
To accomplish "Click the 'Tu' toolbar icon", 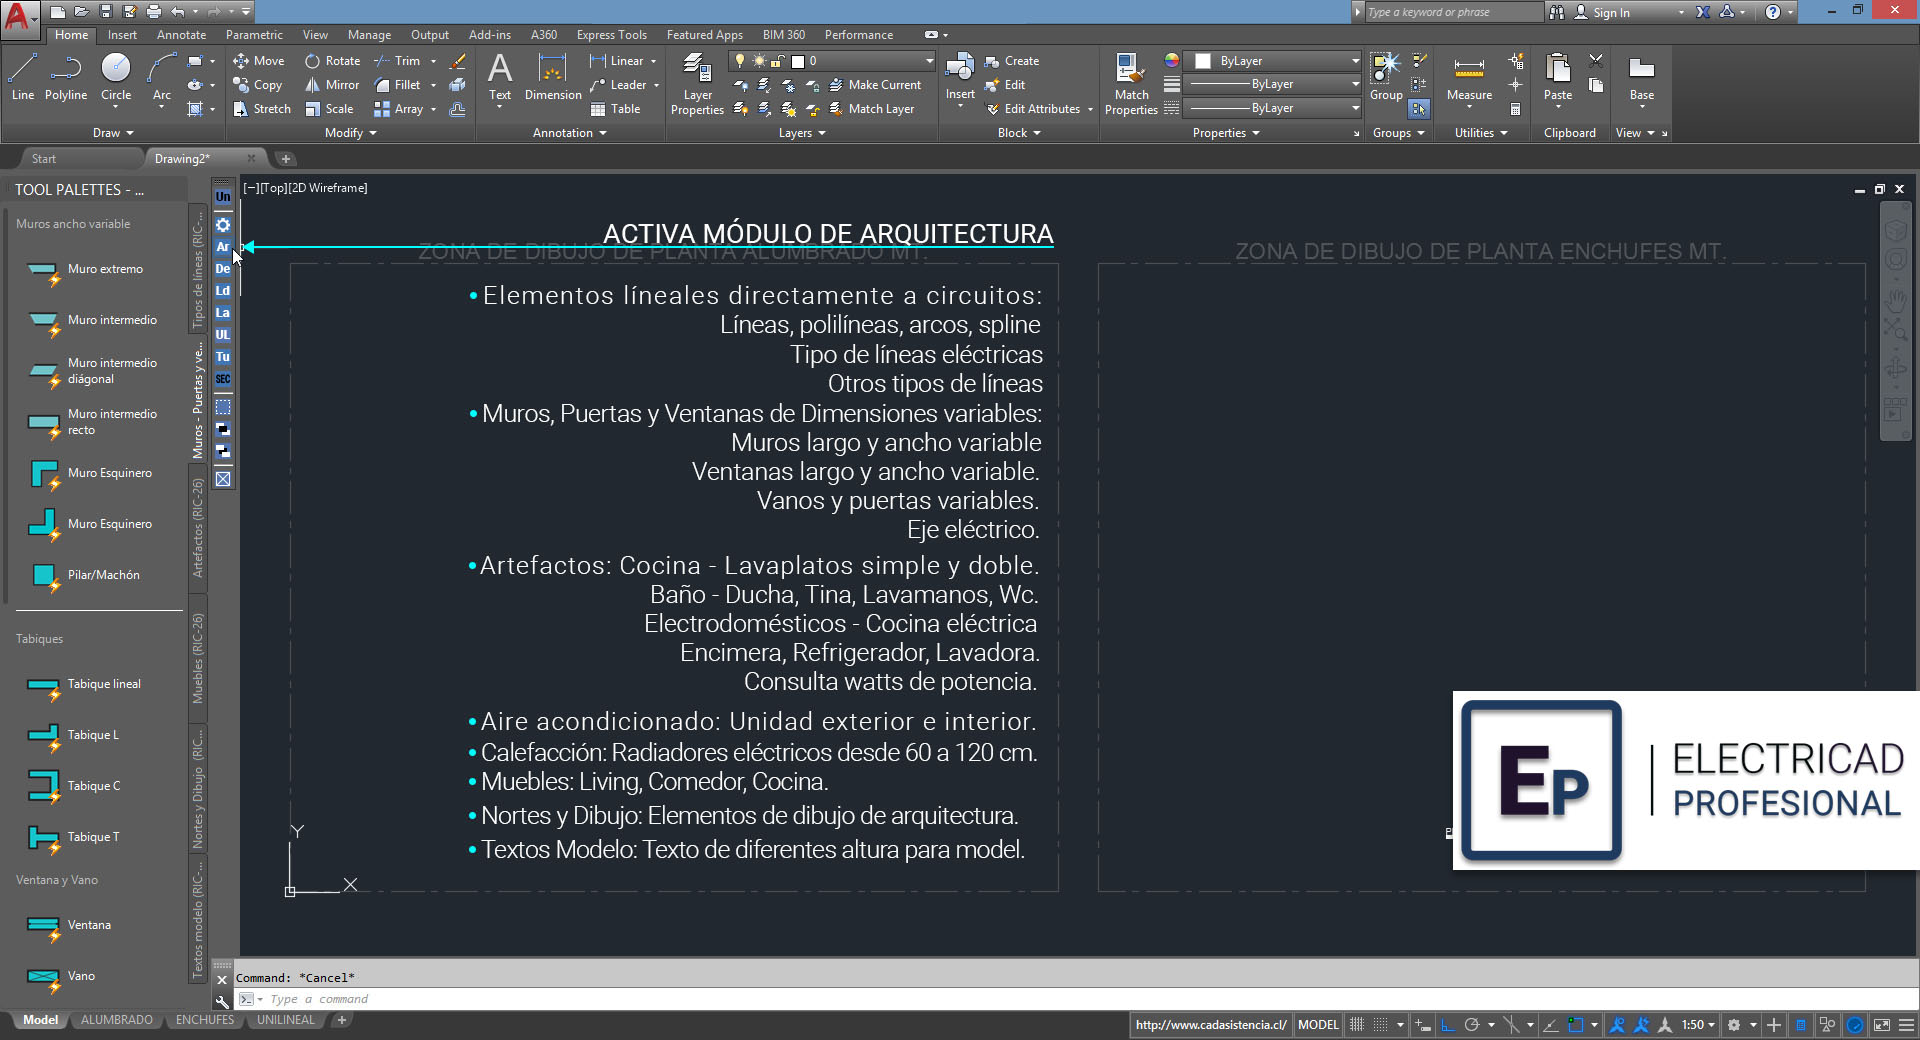I will [223, 357].
